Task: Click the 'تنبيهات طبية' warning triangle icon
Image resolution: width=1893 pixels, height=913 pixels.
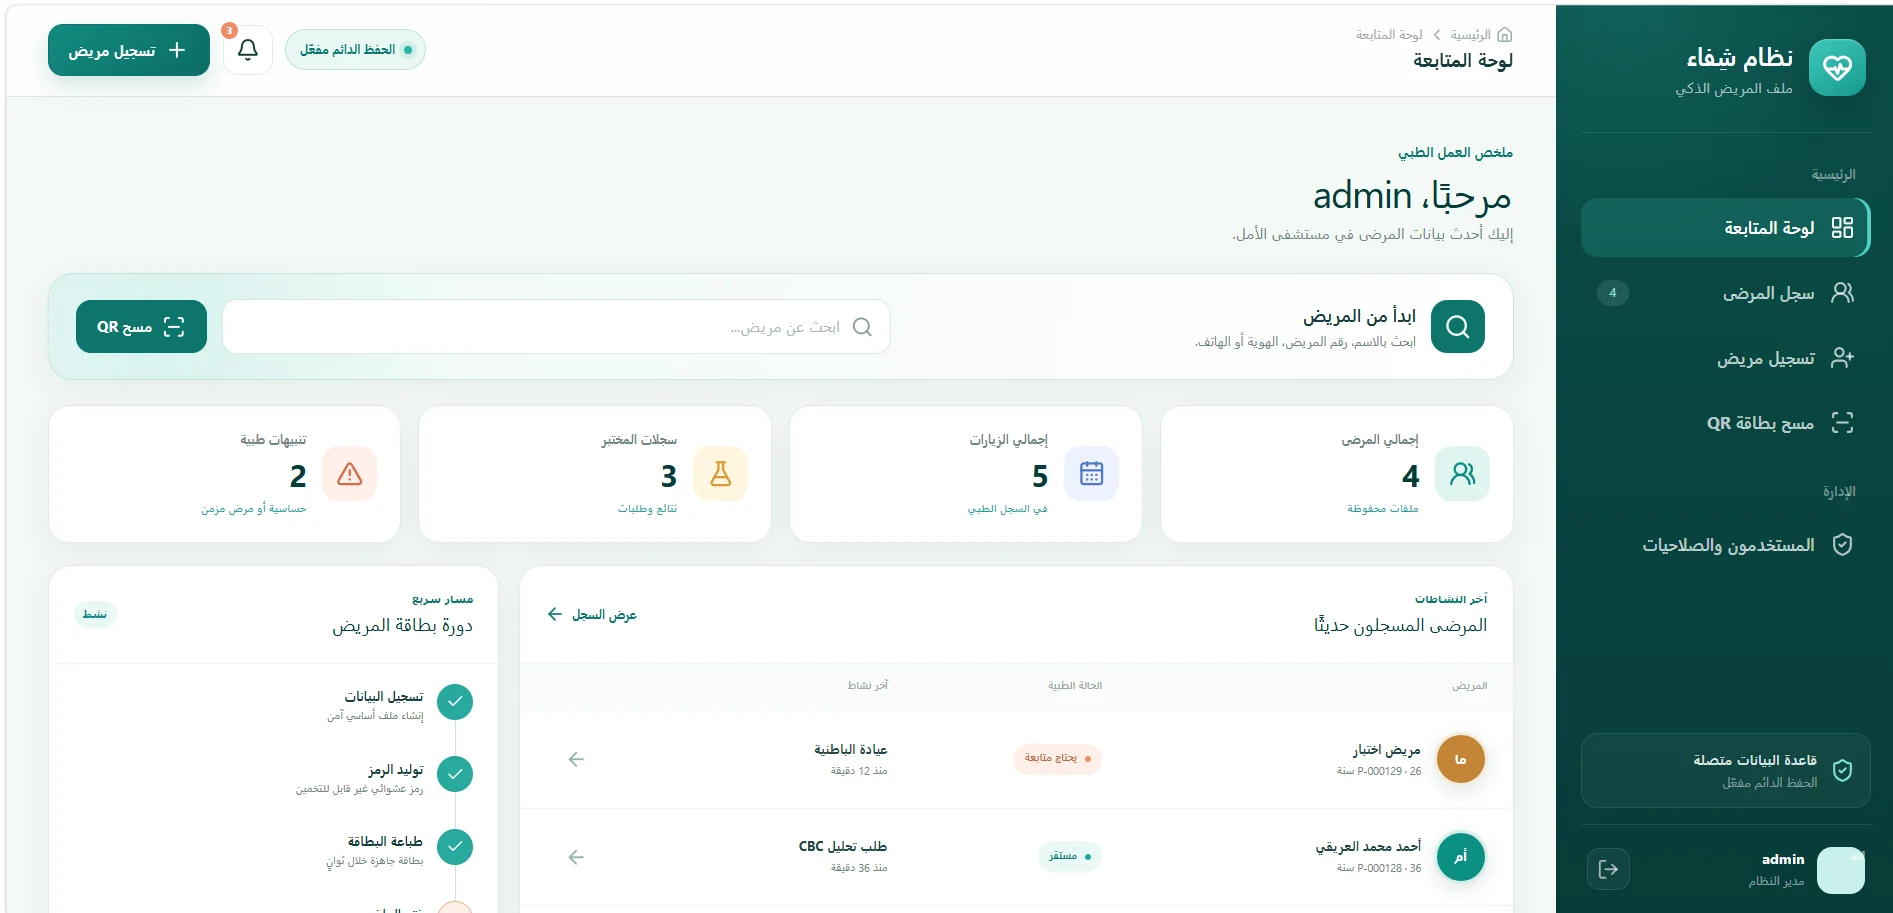Action: point(349,474)
